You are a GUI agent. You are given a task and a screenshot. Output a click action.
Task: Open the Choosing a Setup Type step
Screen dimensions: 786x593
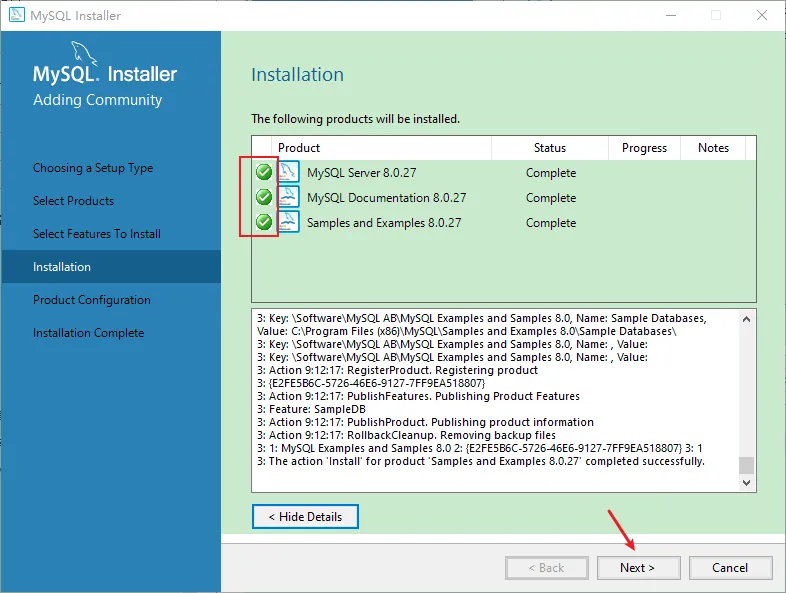point(93,168)
